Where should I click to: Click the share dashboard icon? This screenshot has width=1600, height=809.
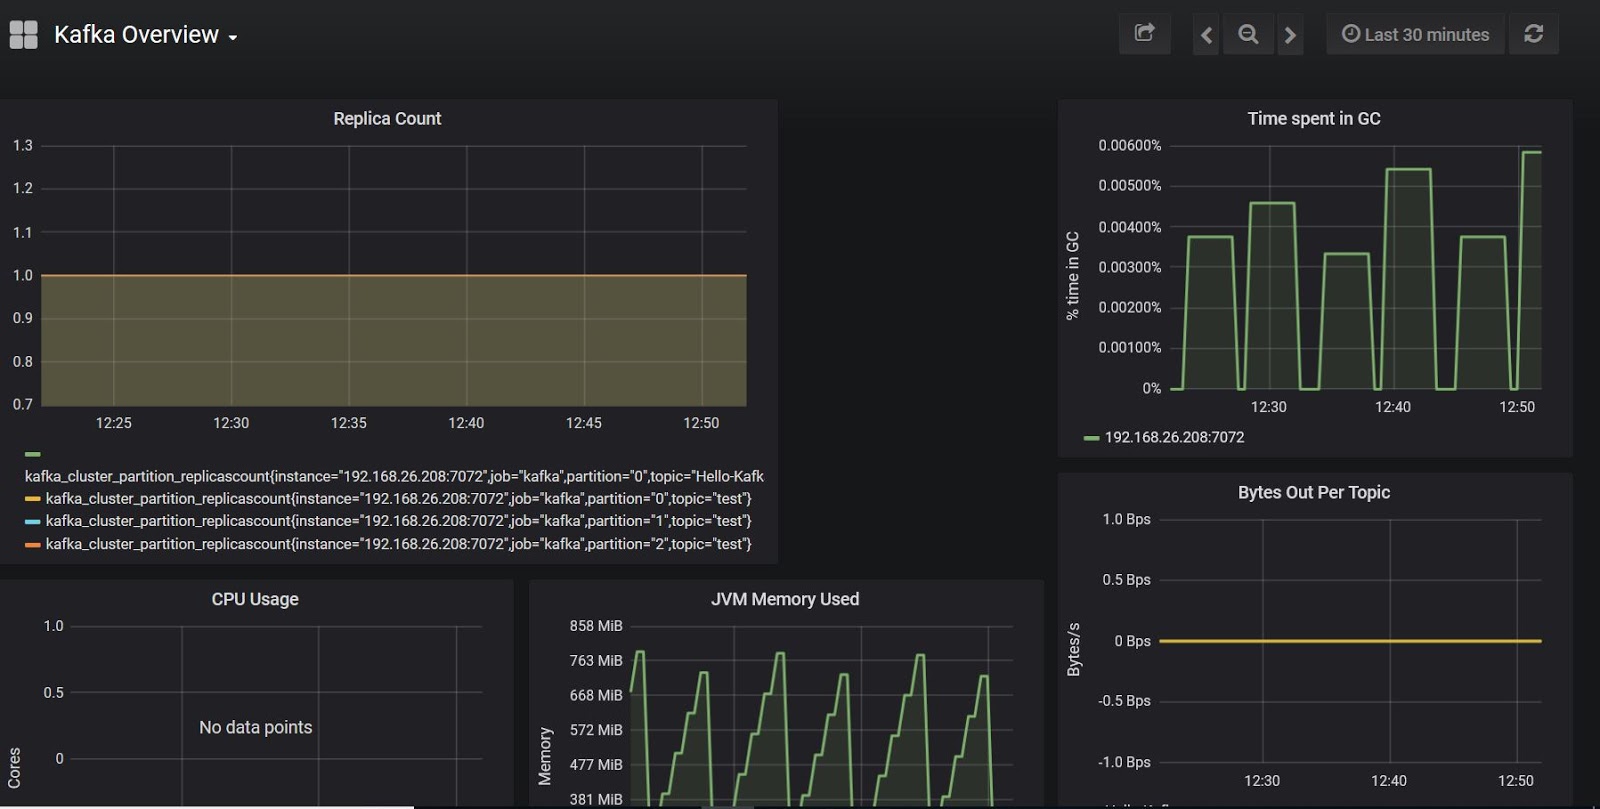click(1145, 34)
